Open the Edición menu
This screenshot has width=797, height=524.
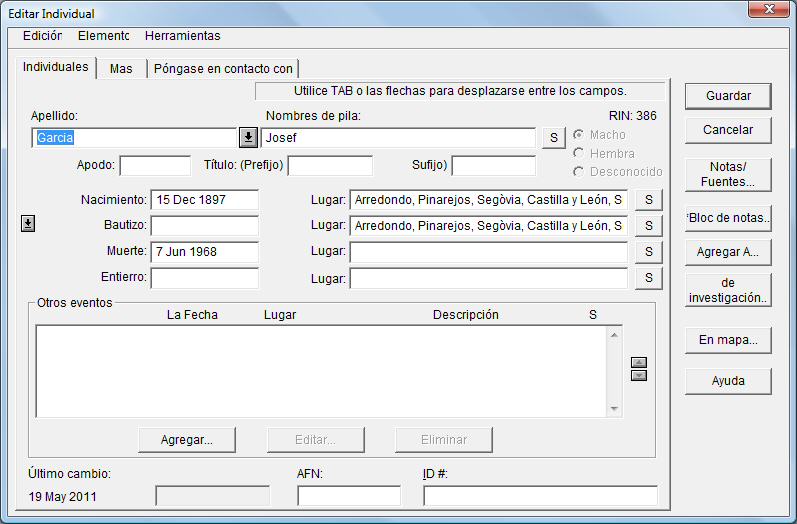(42, 36)
